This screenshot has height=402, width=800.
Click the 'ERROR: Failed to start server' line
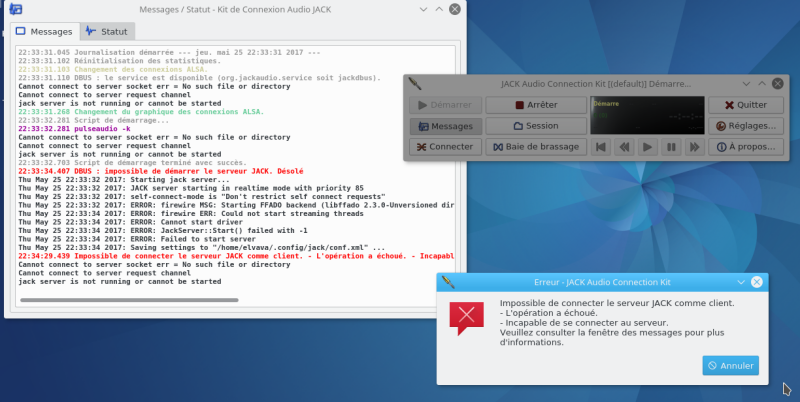137,239
